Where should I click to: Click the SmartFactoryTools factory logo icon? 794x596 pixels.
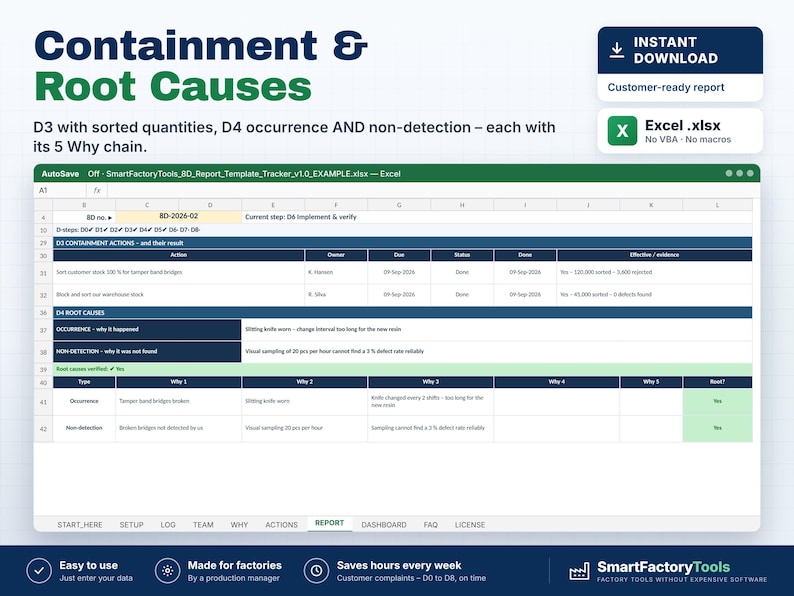click(x=579, y=571)
